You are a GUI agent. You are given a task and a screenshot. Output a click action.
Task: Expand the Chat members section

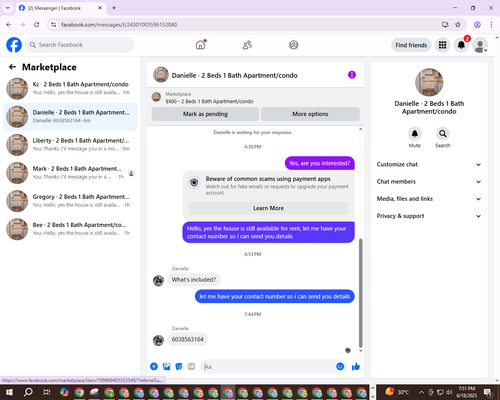coord(429,182)
